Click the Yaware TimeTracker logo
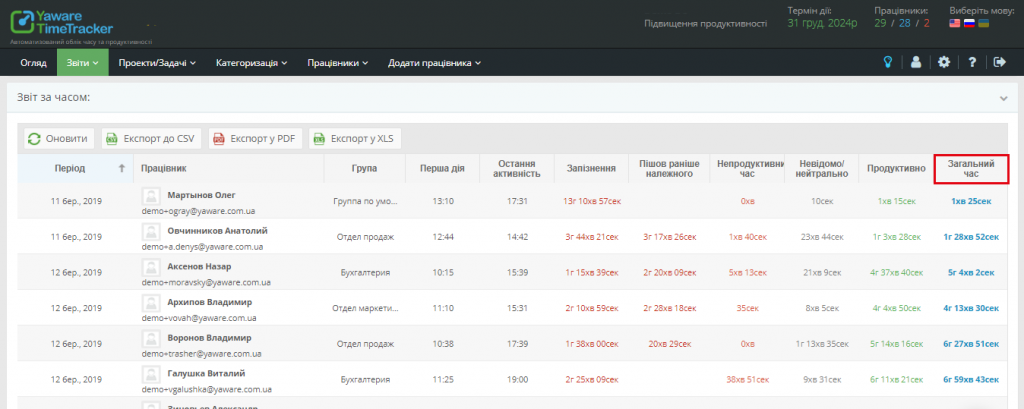Screen dimensions: 1024x409 pos(70,23)
